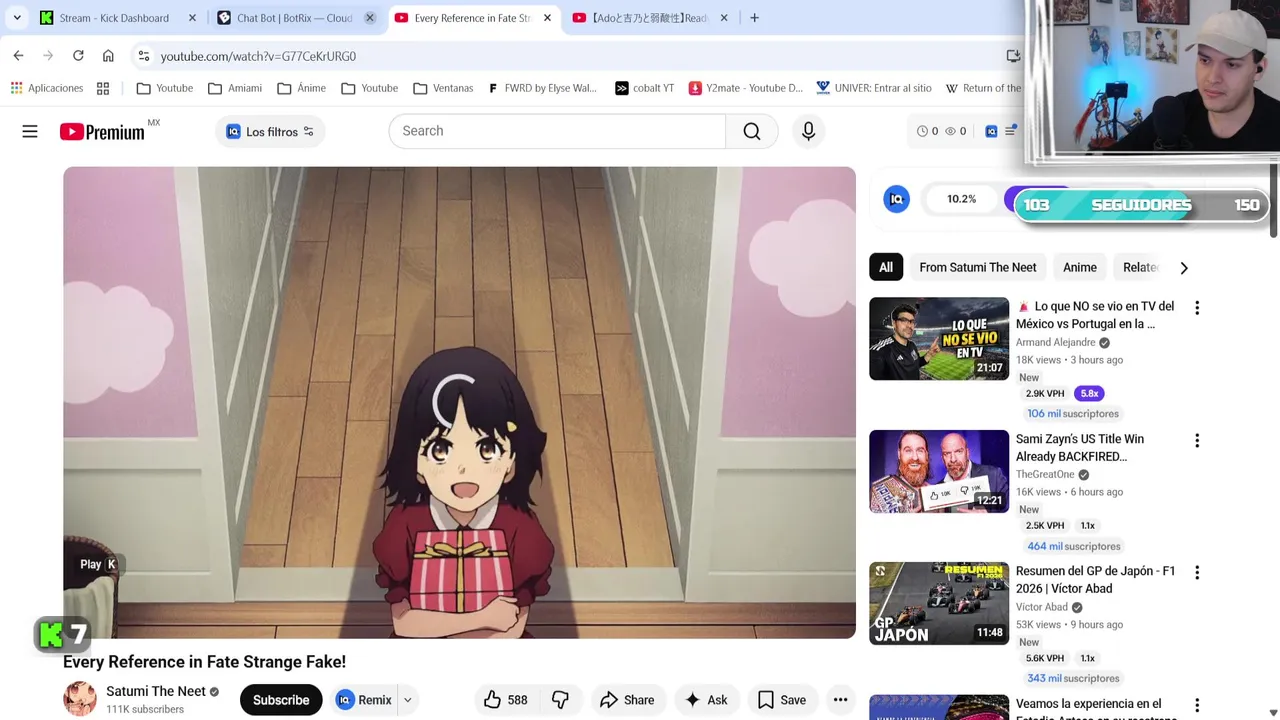Viewport: 1280px width, 720px height.
Task: Open the FWRD by Elyse Walker bookmark
Action: [x=542, y=88]
